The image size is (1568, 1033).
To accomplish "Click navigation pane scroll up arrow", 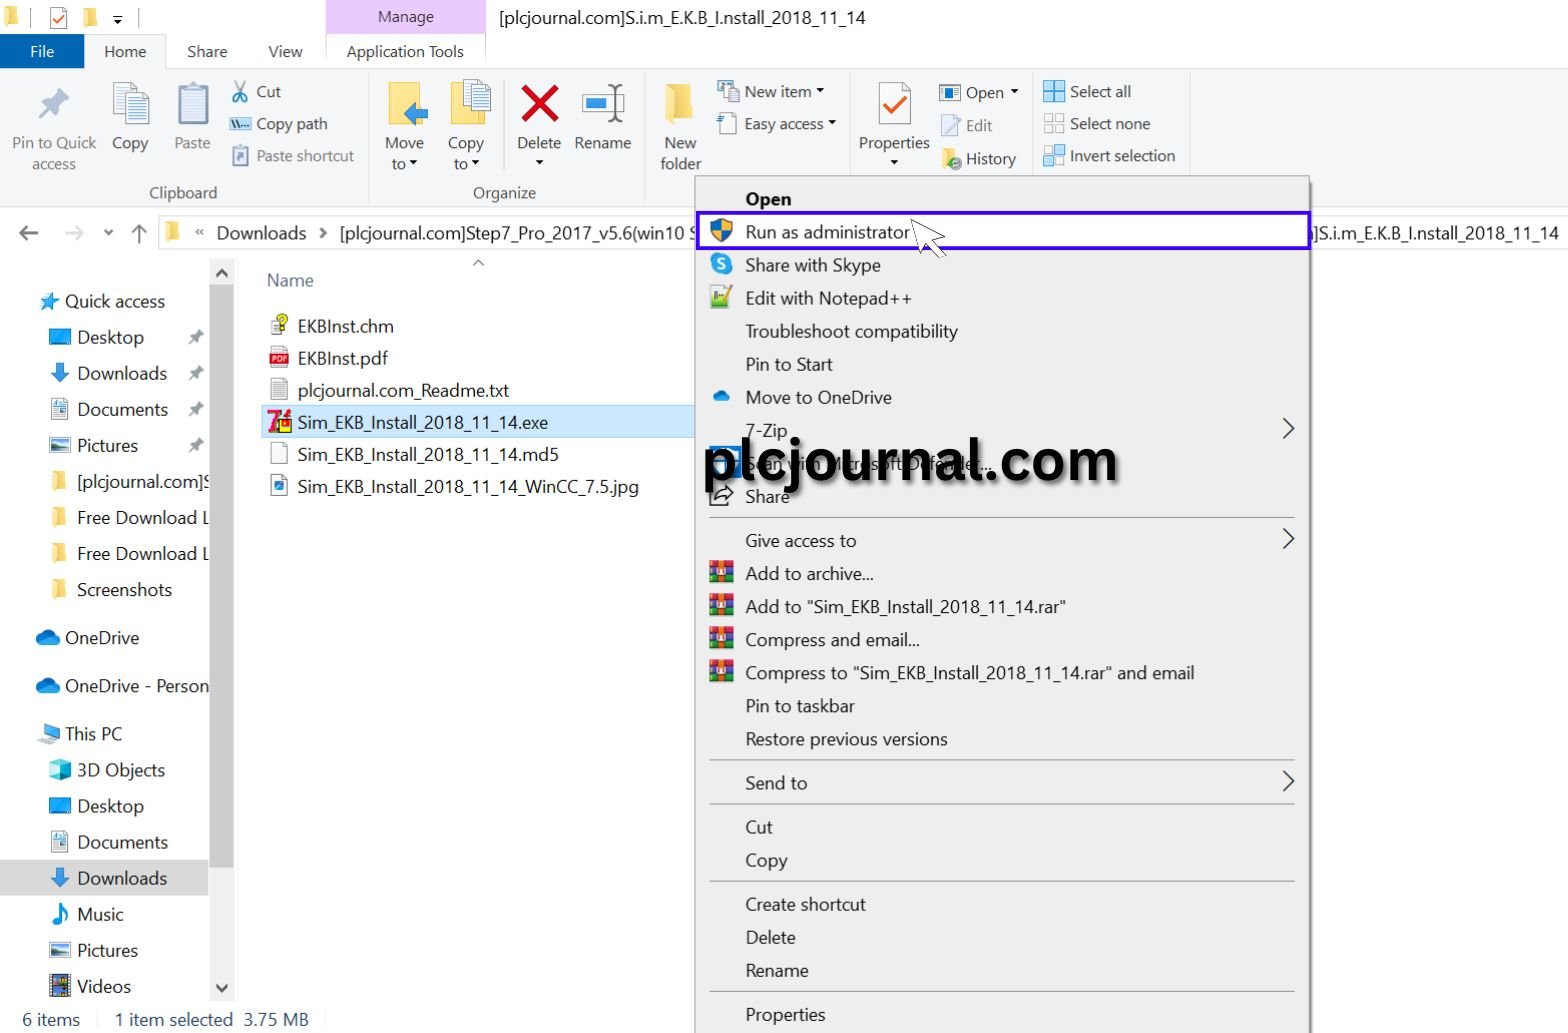I will click(x=222, y=273).
